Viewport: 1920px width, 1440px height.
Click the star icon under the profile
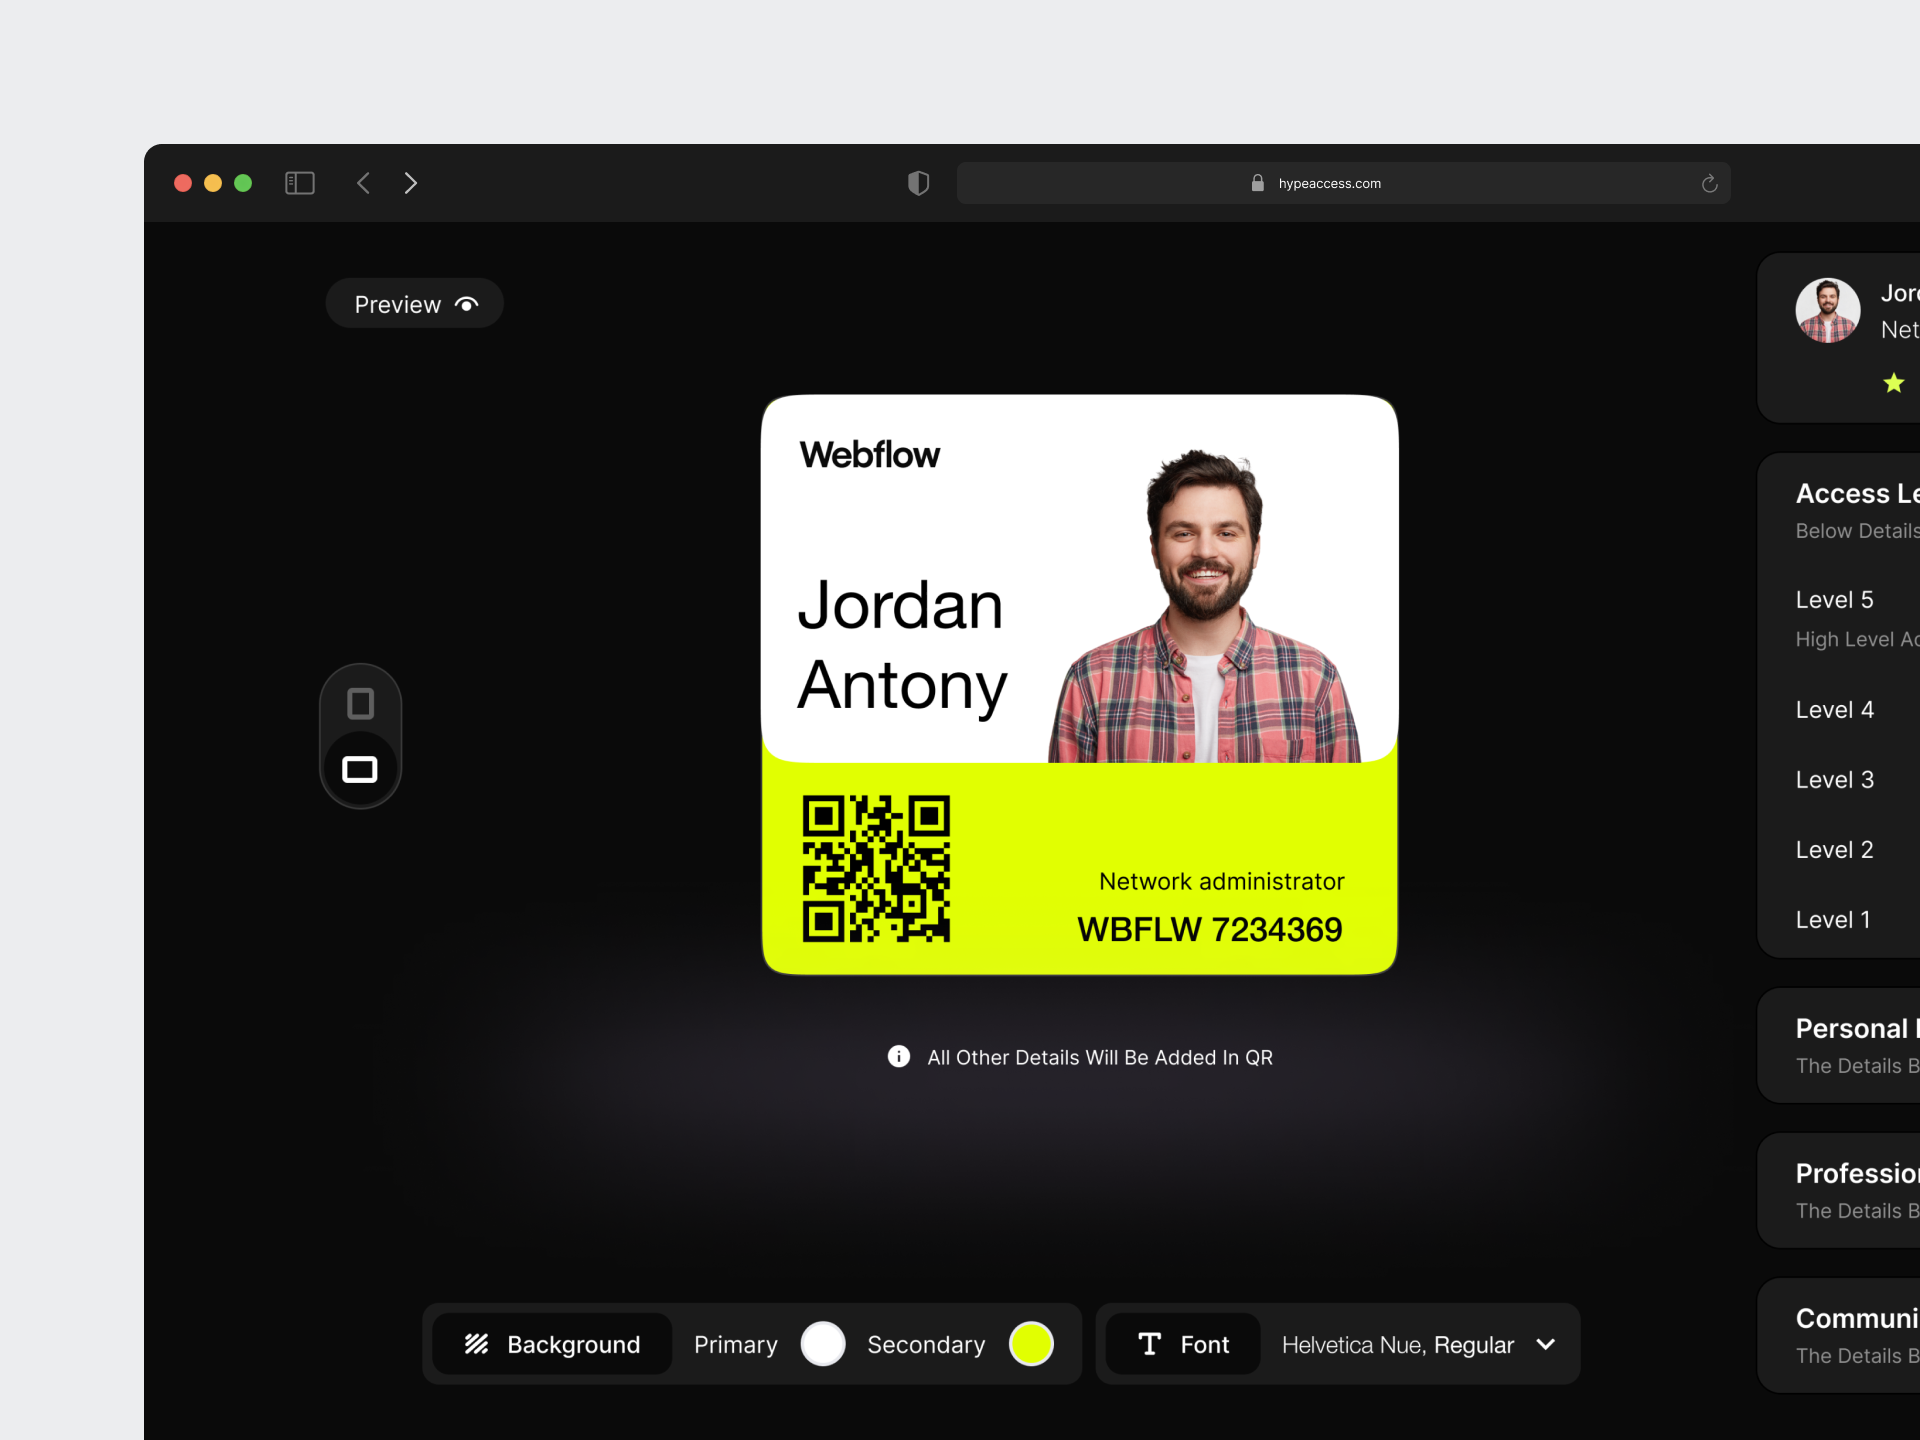1893,383
